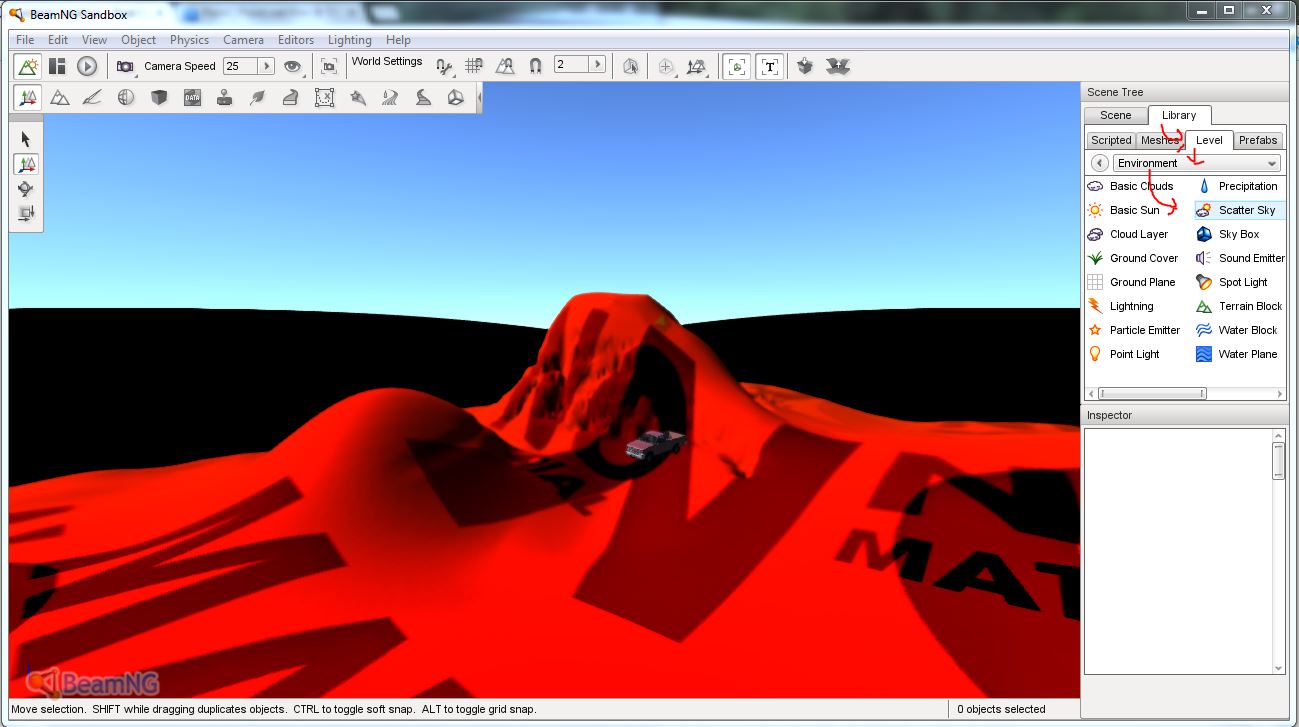The width and height of the screenshot is (1299, 727).
Task: Select the Level tab
Action: [x=1209, y=140]
